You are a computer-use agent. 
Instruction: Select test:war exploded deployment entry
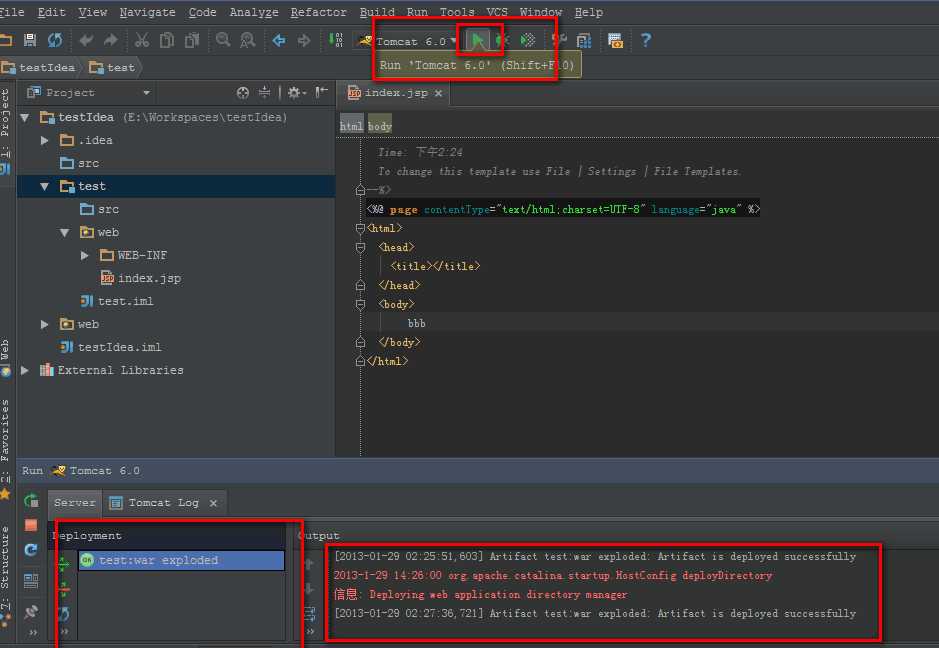click(x=181, y=560)
